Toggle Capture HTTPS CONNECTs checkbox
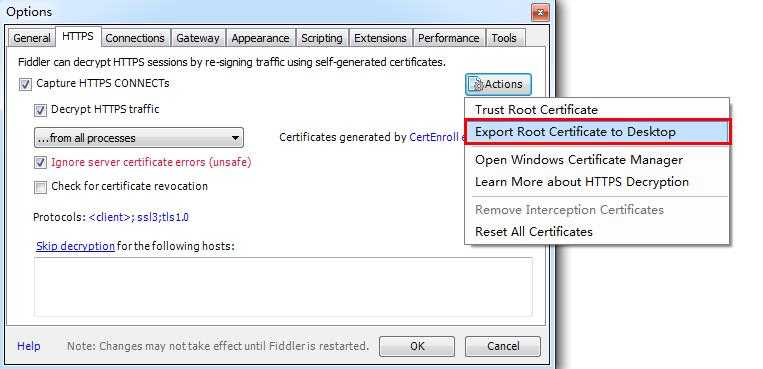 point(25,84)
